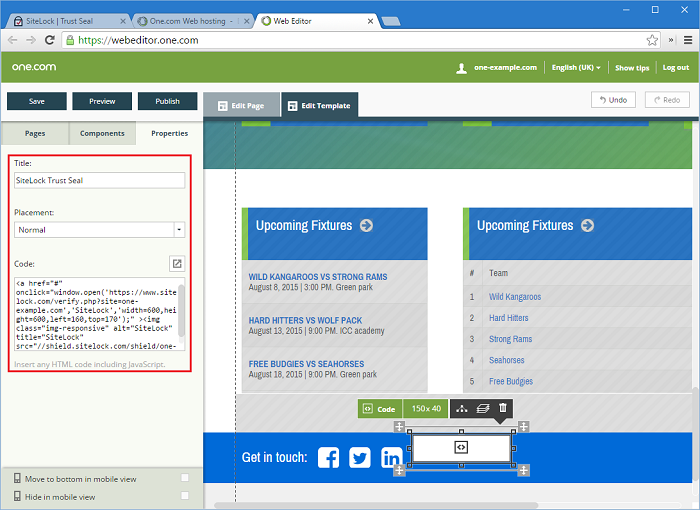This screenshot has width=700, height=510.
Task: Click the LinkedIn icon in footer
Action: pyautogui.click(x=392, y=458)
